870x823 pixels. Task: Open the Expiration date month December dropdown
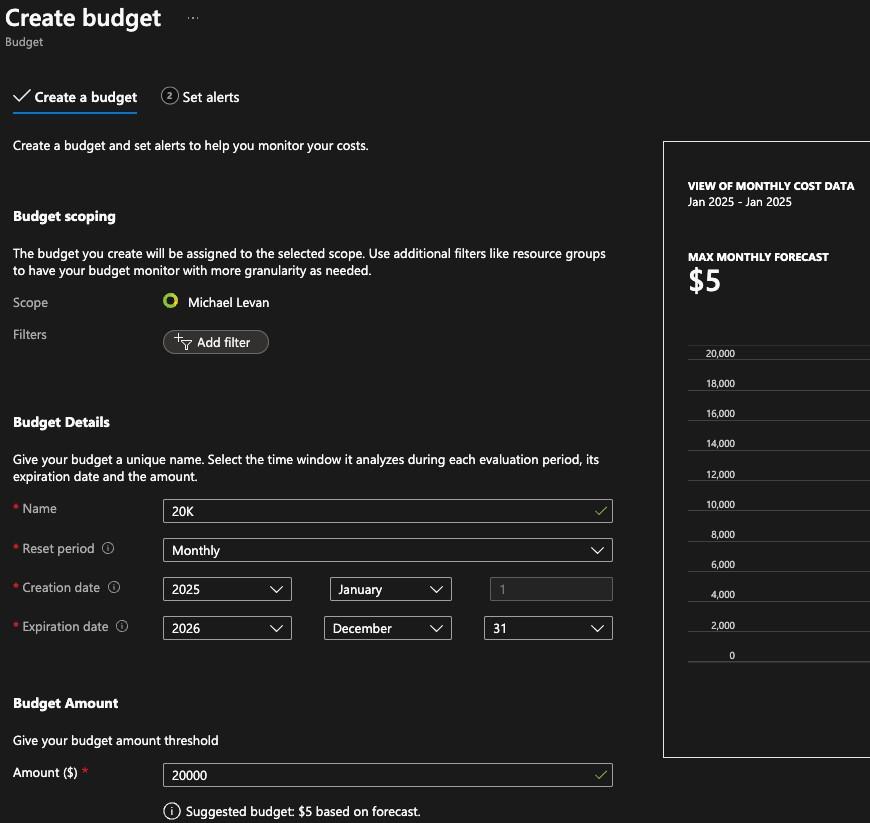pyautogui.click(x=388, y=628)
